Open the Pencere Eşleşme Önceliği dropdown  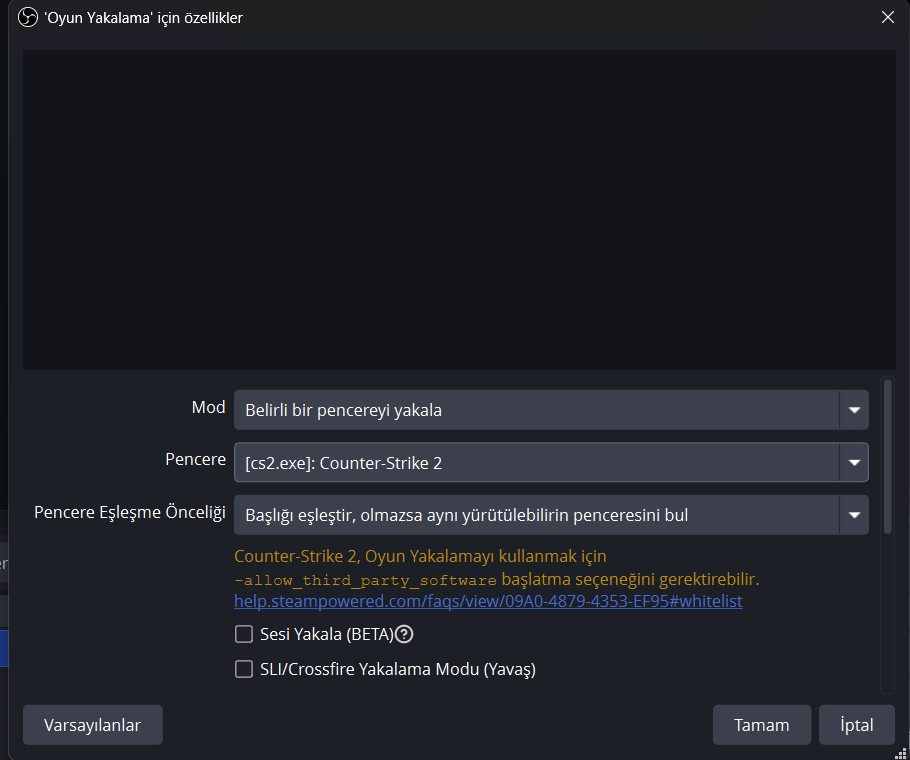click(x=551, y=515)
